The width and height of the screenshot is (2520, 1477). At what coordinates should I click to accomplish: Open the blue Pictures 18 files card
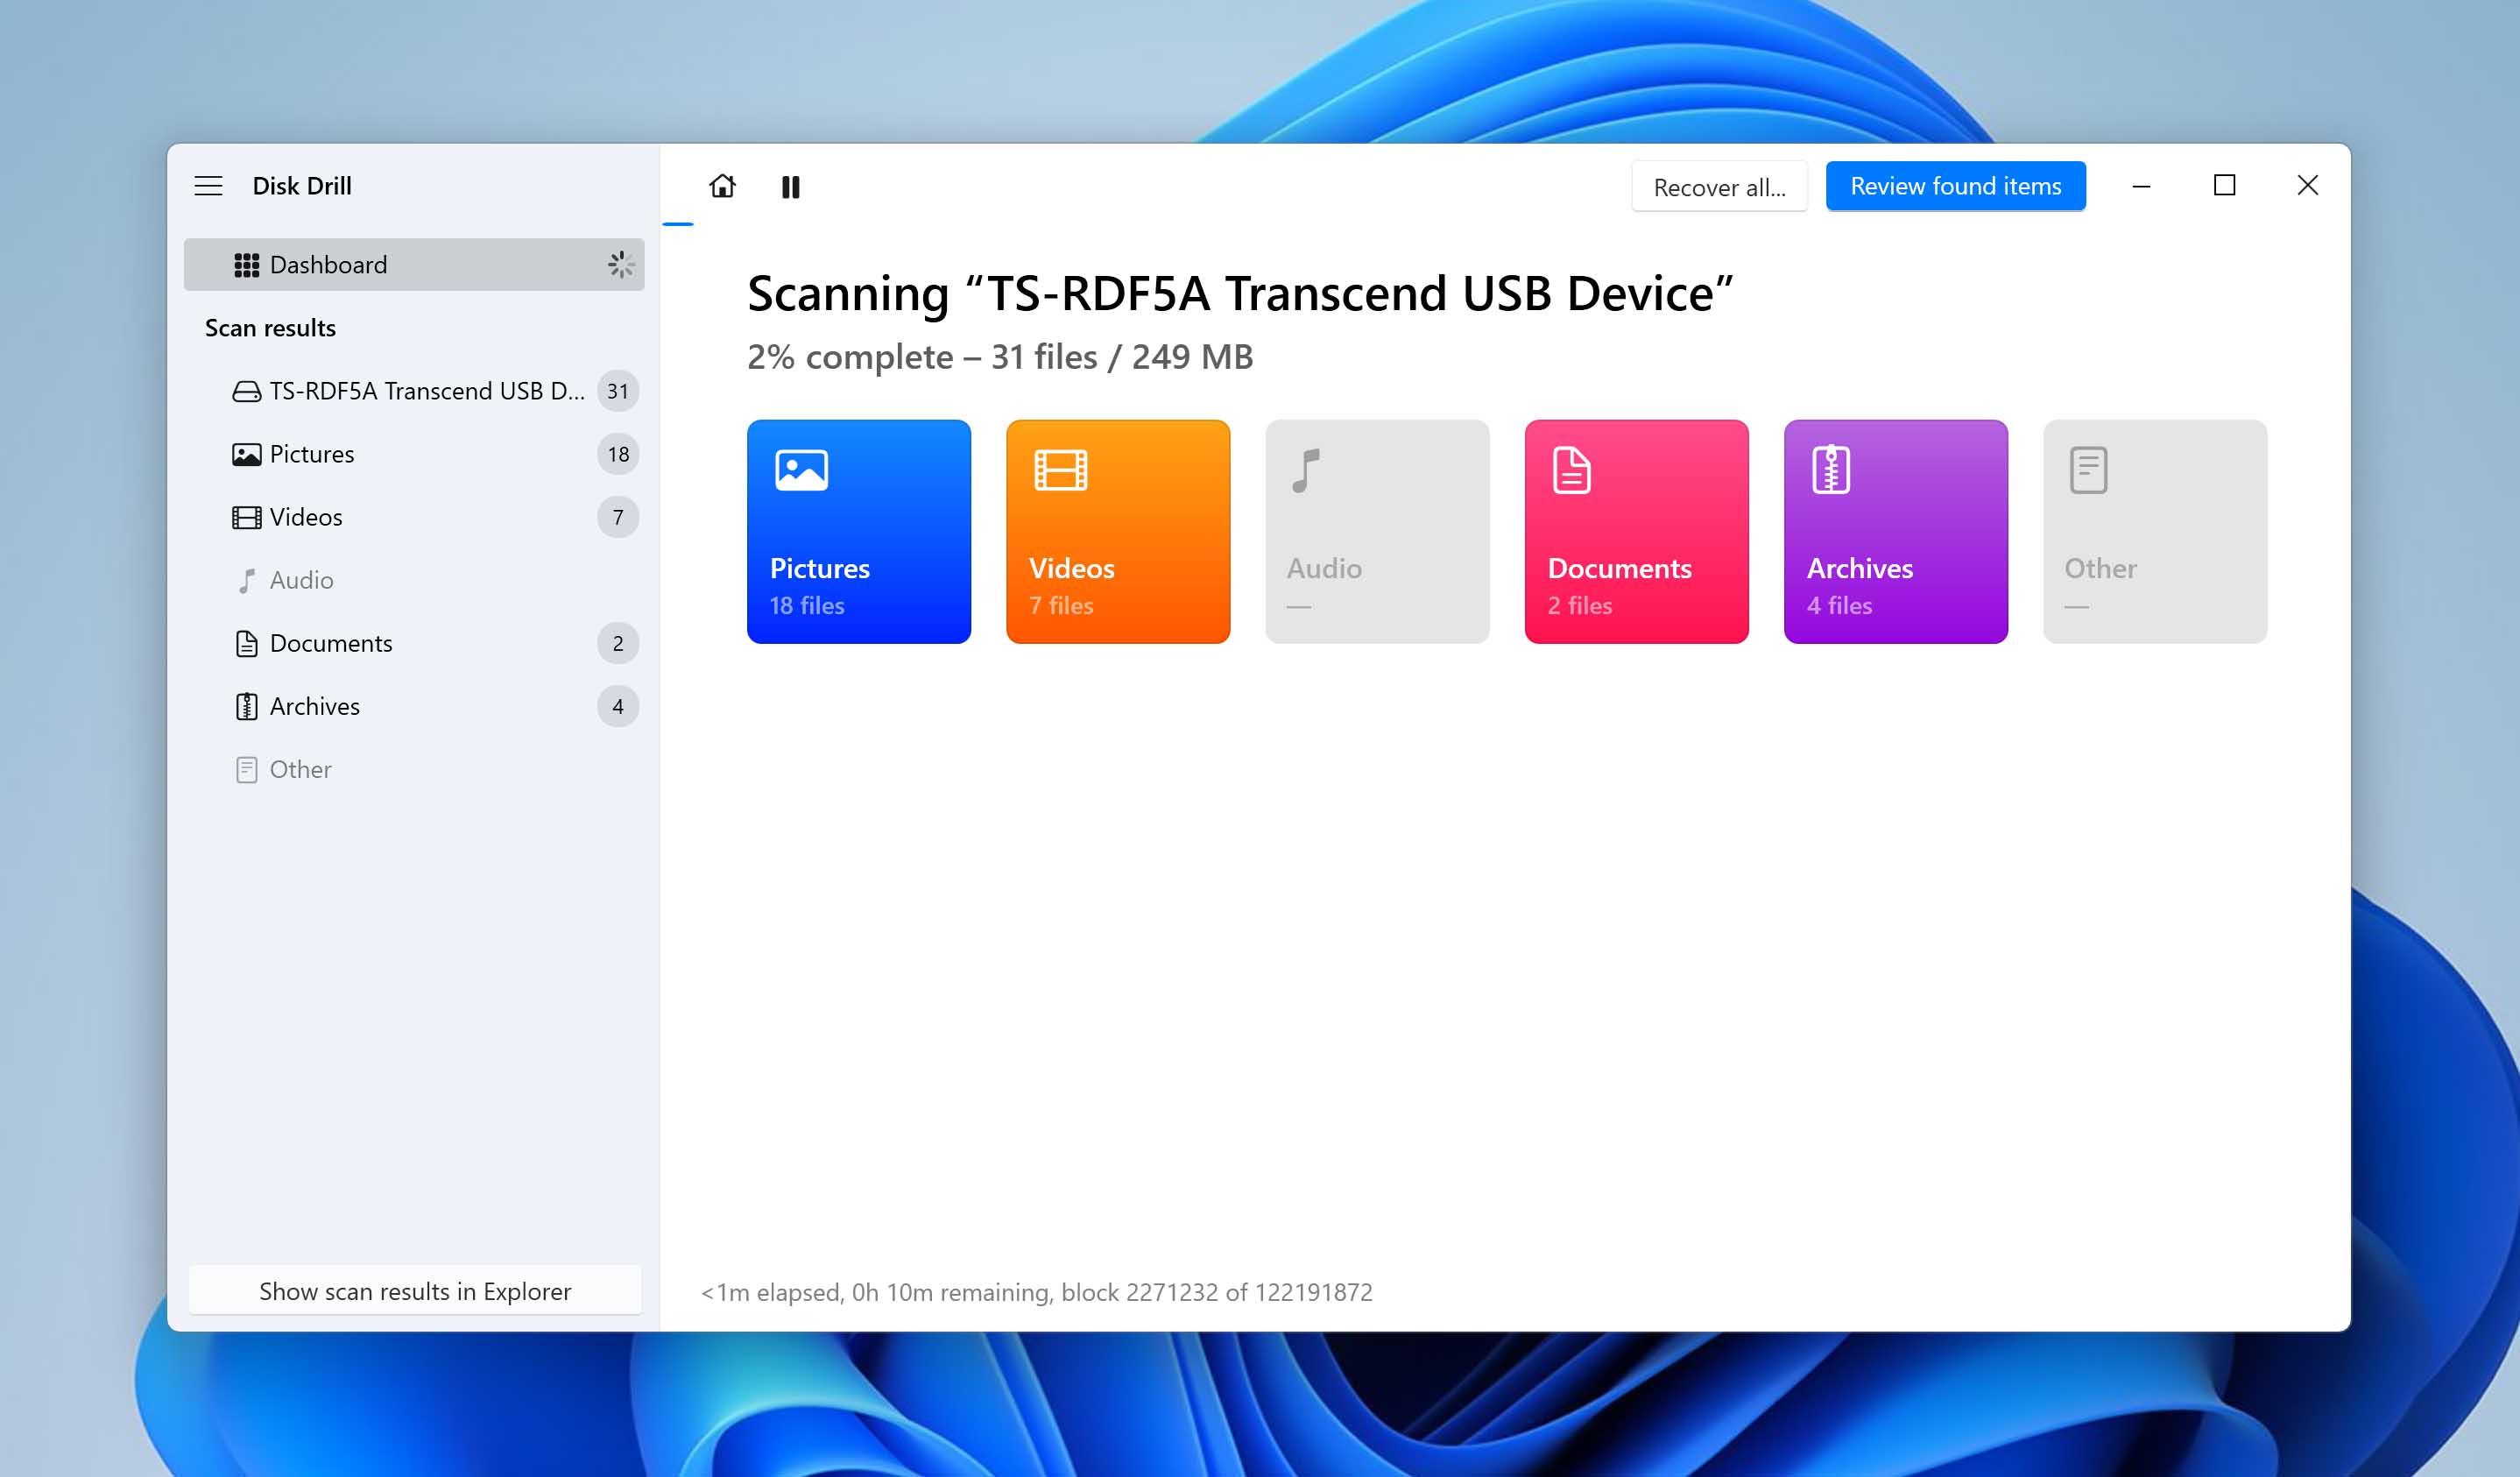[859, 531]
